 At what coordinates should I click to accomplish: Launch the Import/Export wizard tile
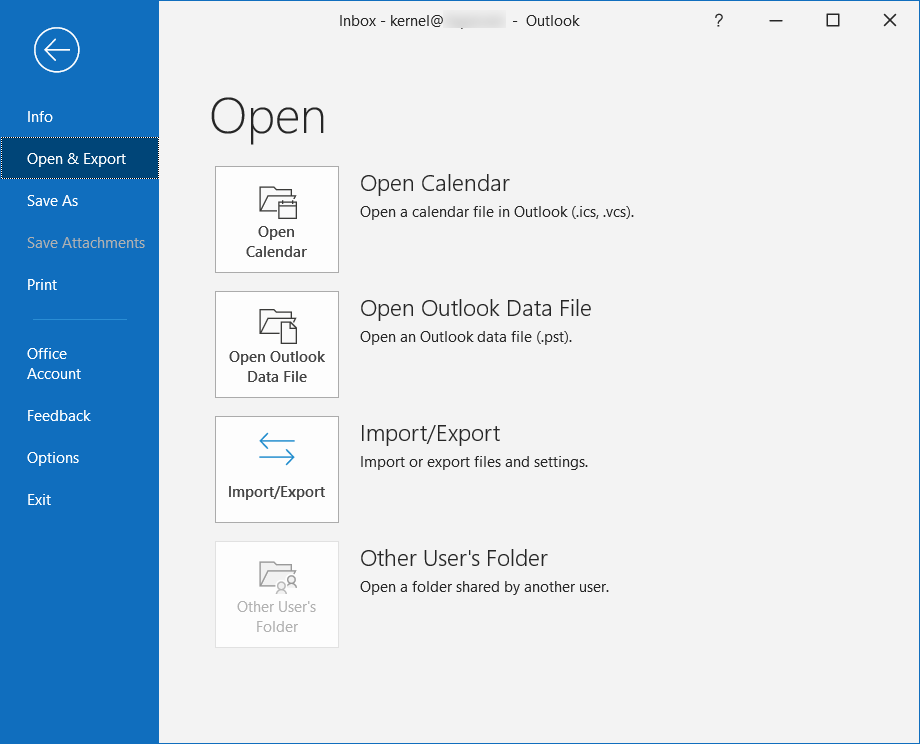coord(277,469)
